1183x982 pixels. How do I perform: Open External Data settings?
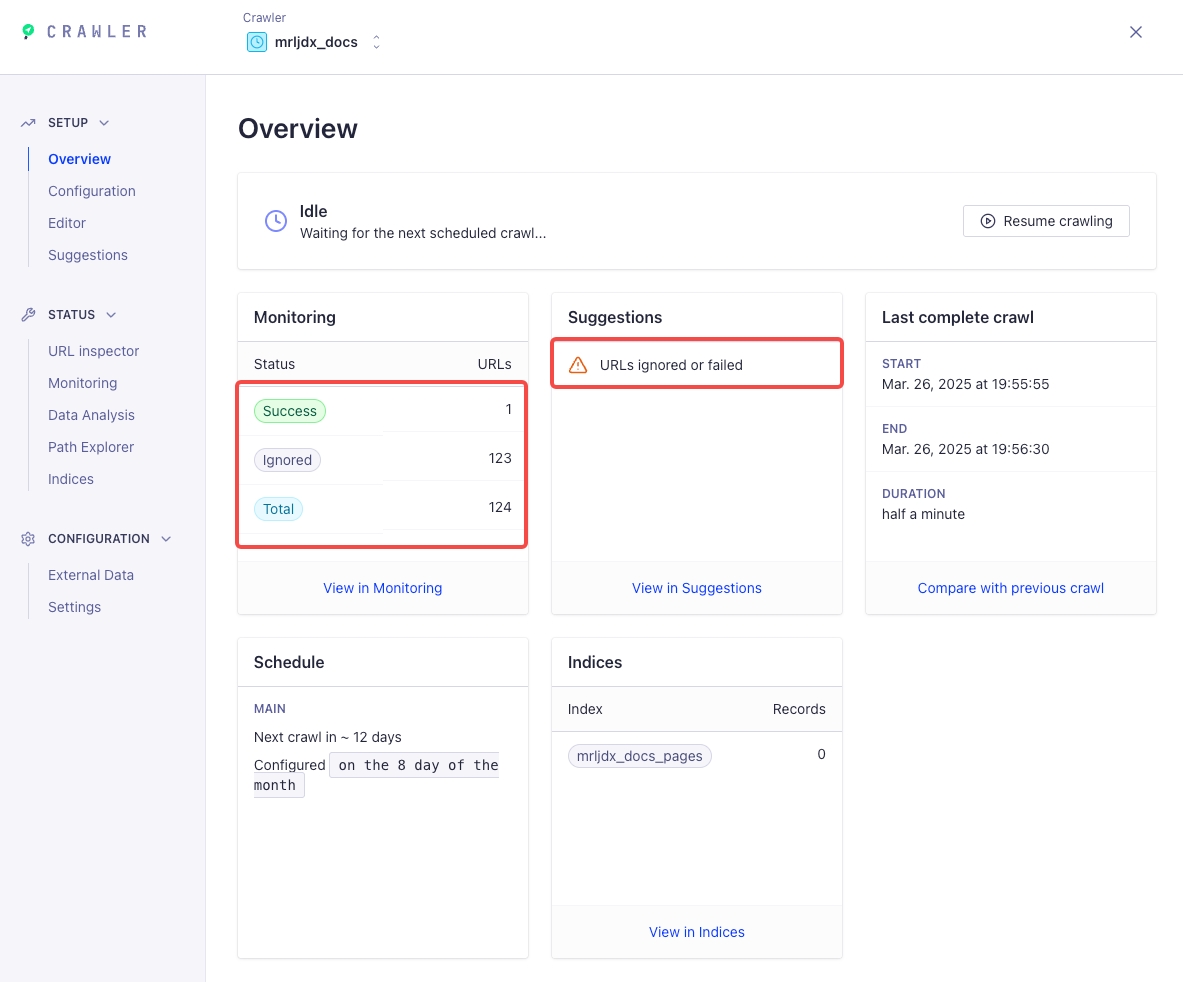click(x=91, y=575)
